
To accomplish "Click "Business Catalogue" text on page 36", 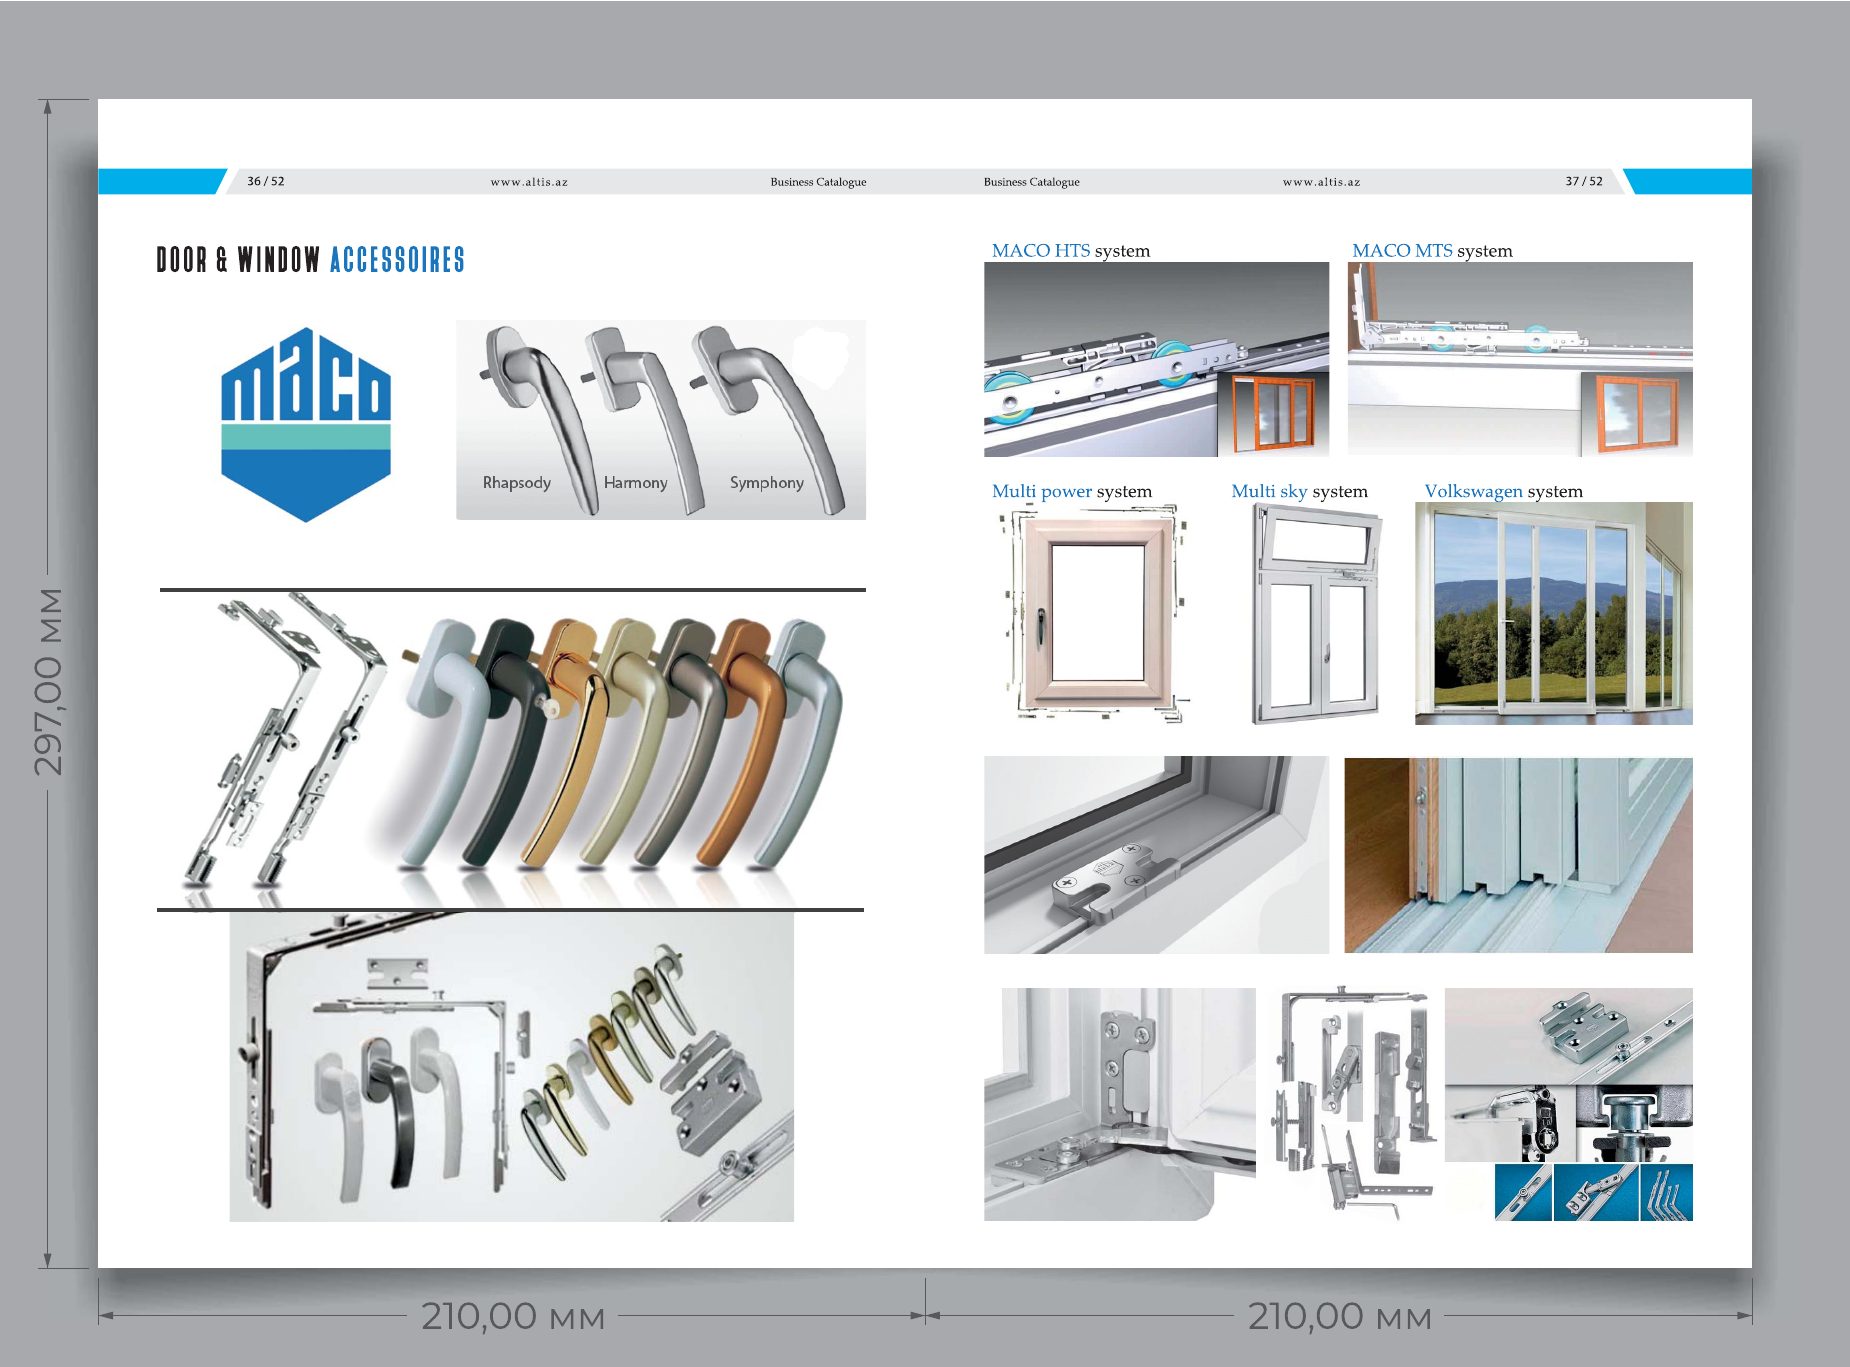I will [x=818, y=182].
